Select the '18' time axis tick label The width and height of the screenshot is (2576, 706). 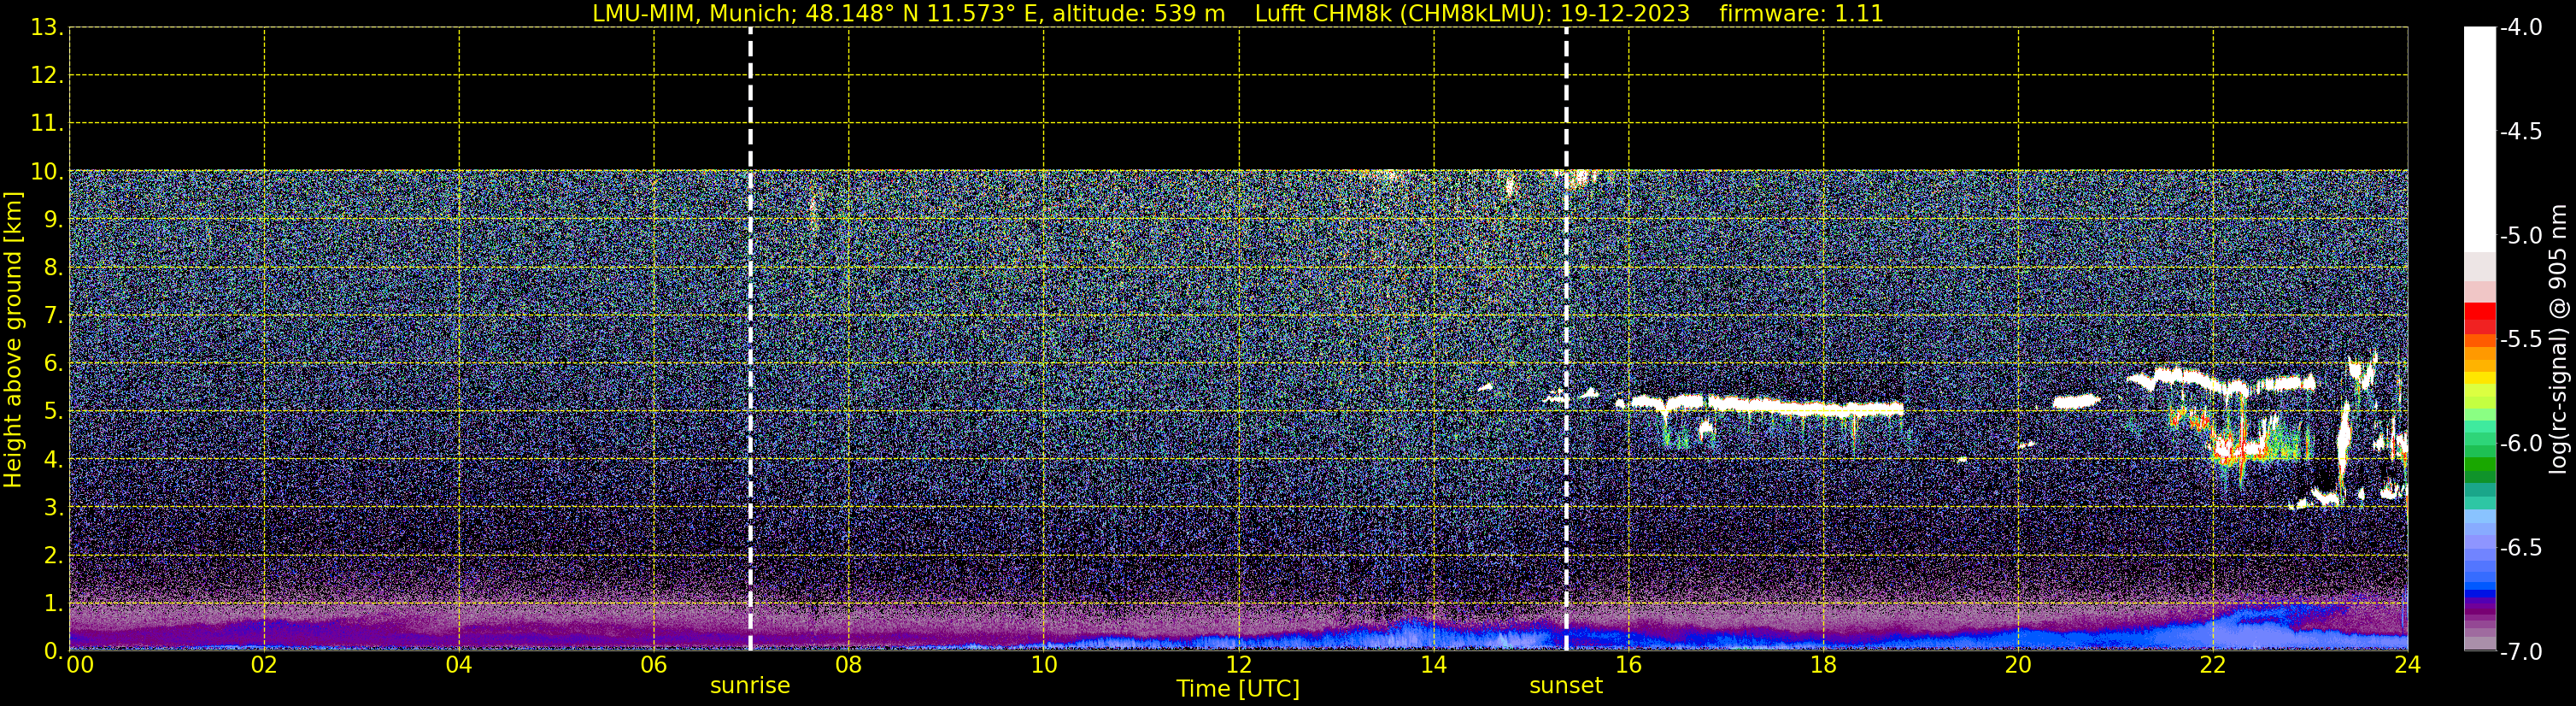click(1824, 665)
